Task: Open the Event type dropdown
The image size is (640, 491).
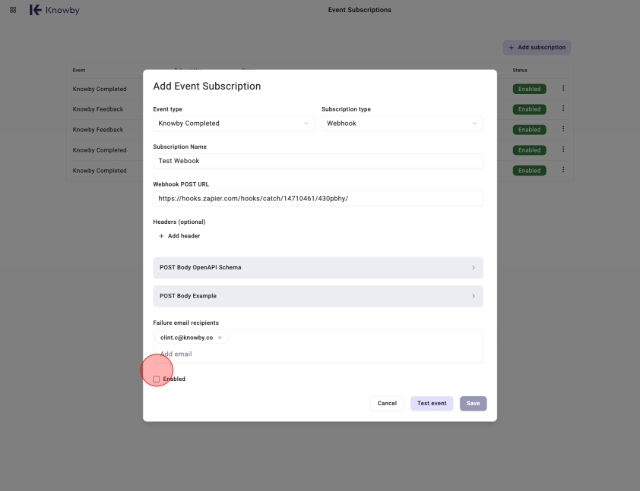Action: click(234, 123)
